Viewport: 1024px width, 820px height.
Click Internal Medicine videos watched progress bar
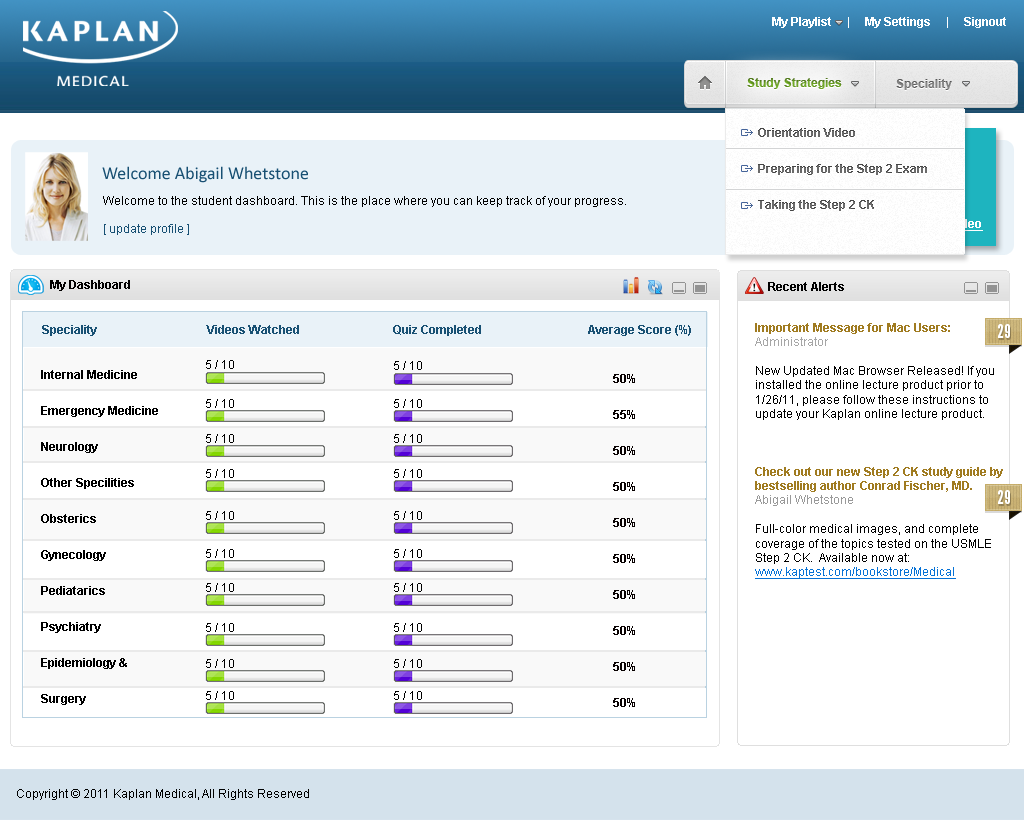coord(265,379)
